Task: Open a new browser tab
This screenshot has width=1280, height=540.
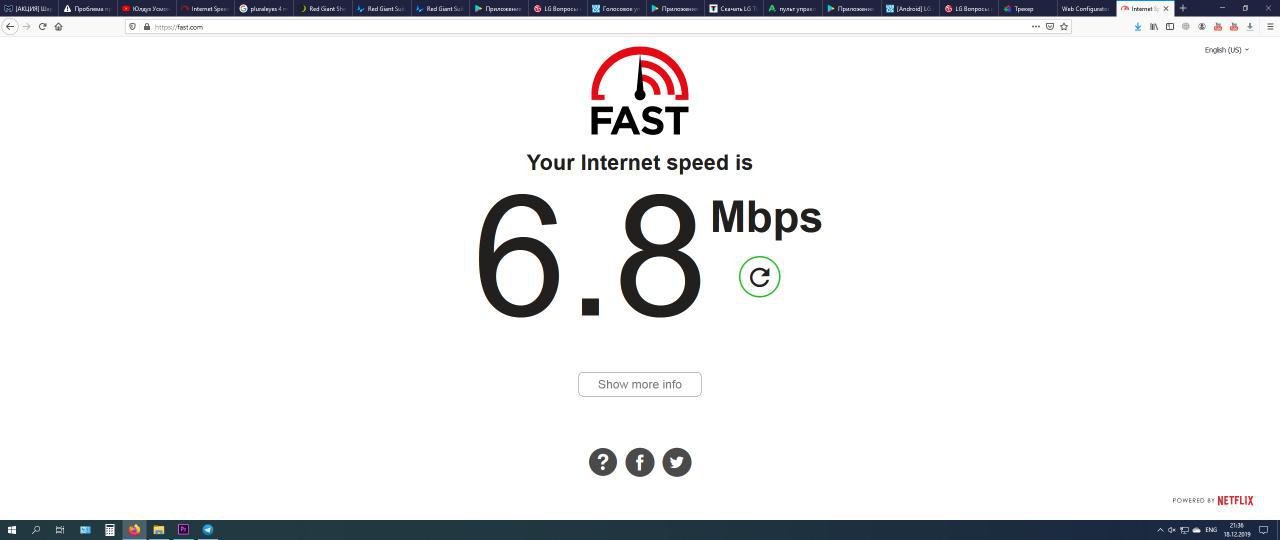Action: pyautogui.click(x=1183, y=8)
